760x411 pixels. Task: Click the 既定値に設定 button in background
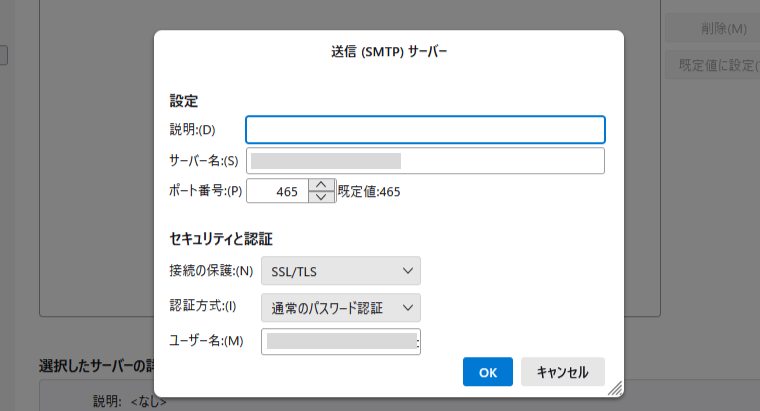(711, 66)
